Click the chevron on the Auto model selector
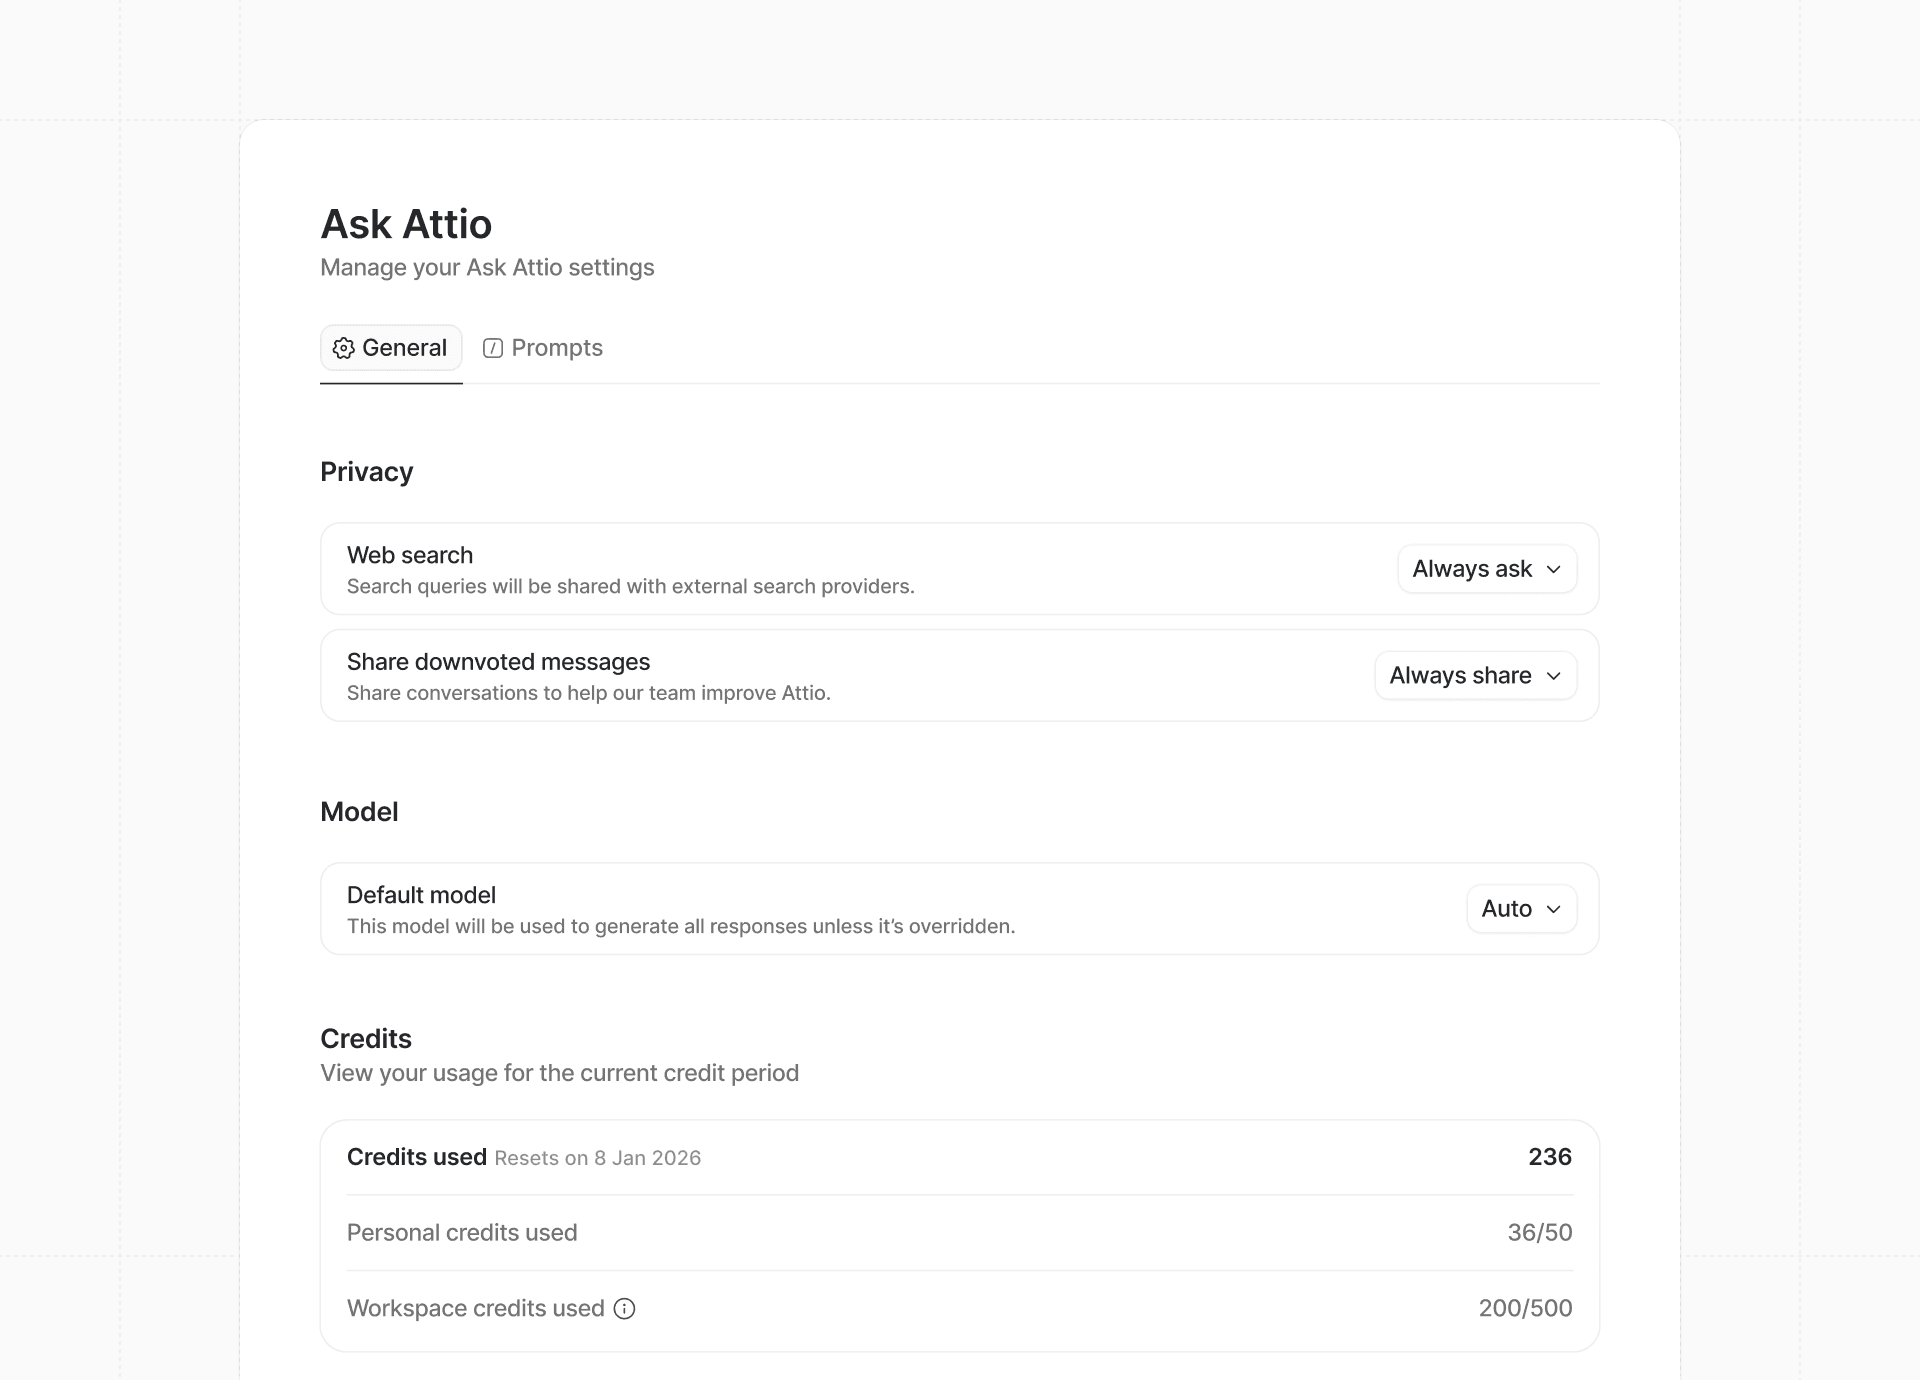Image resolution: width=1920 pixels, height=1380 pixels. (x=1553, y=908)
